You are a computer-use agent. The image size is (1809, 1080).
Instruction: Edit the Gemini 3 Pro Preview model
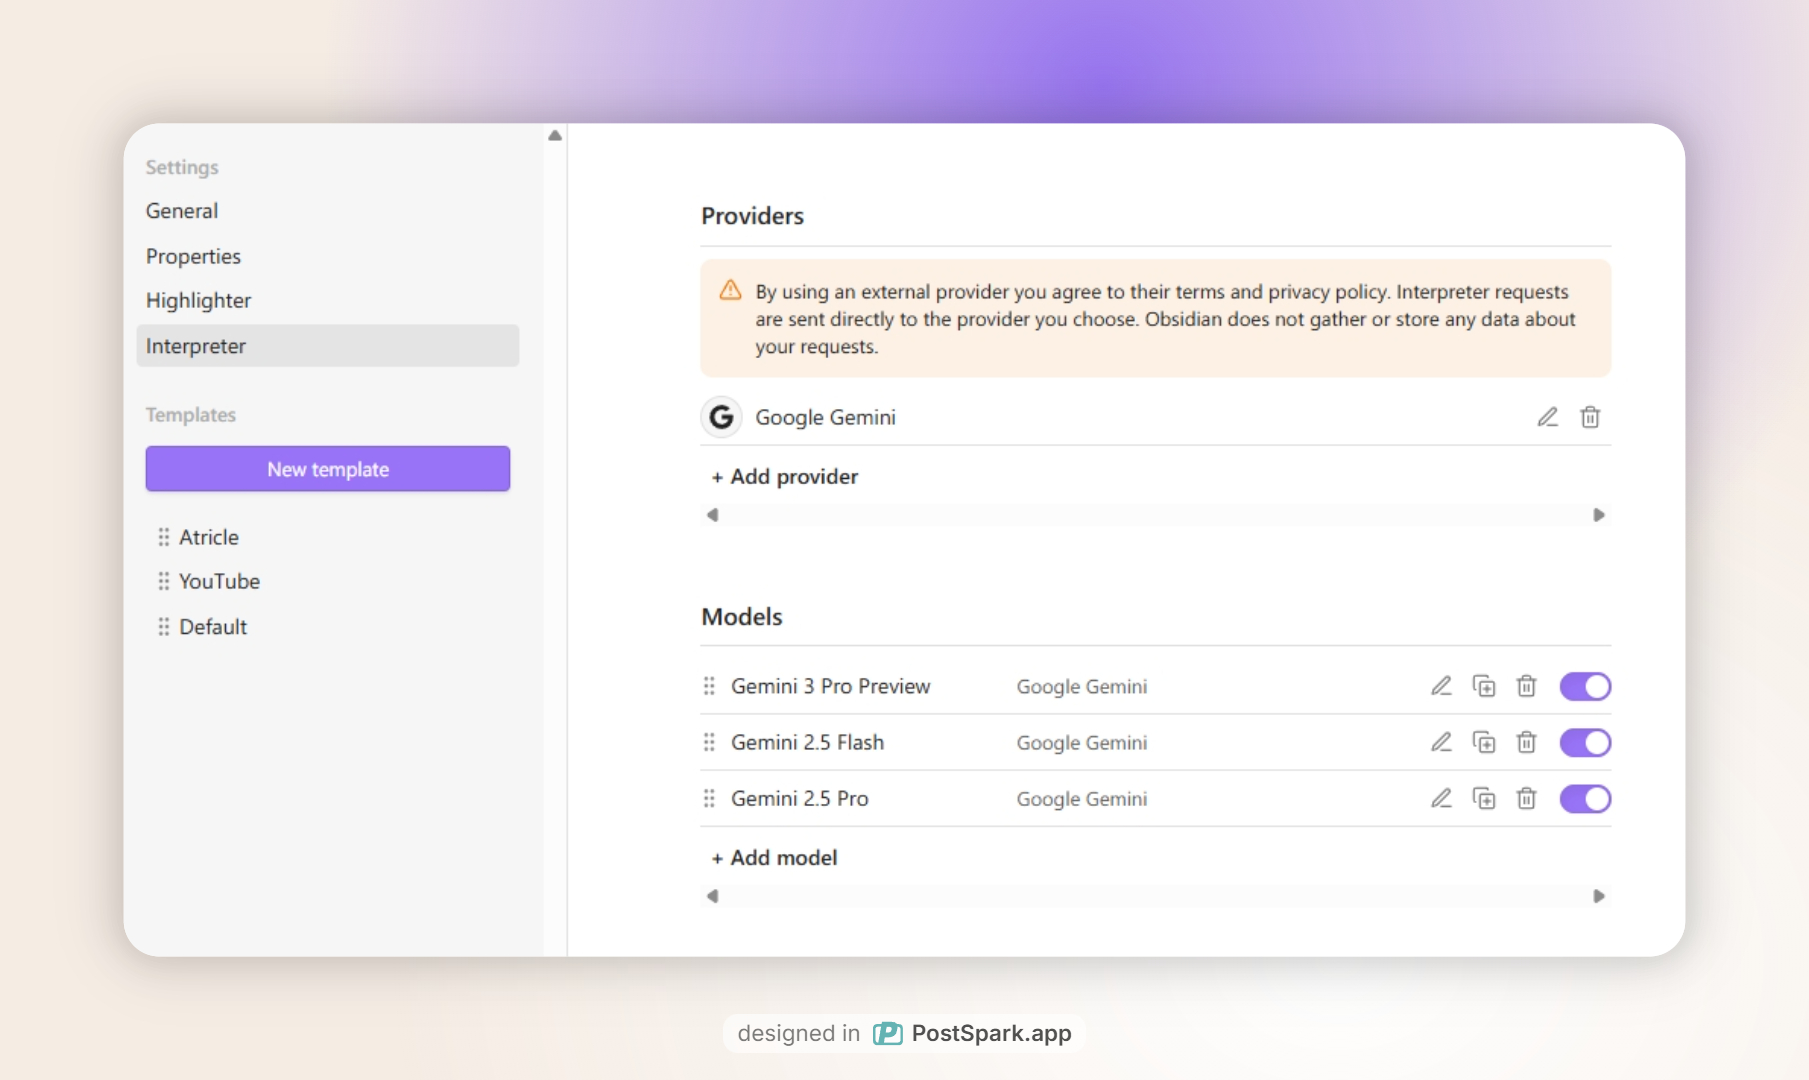[x=1441, y=686]
